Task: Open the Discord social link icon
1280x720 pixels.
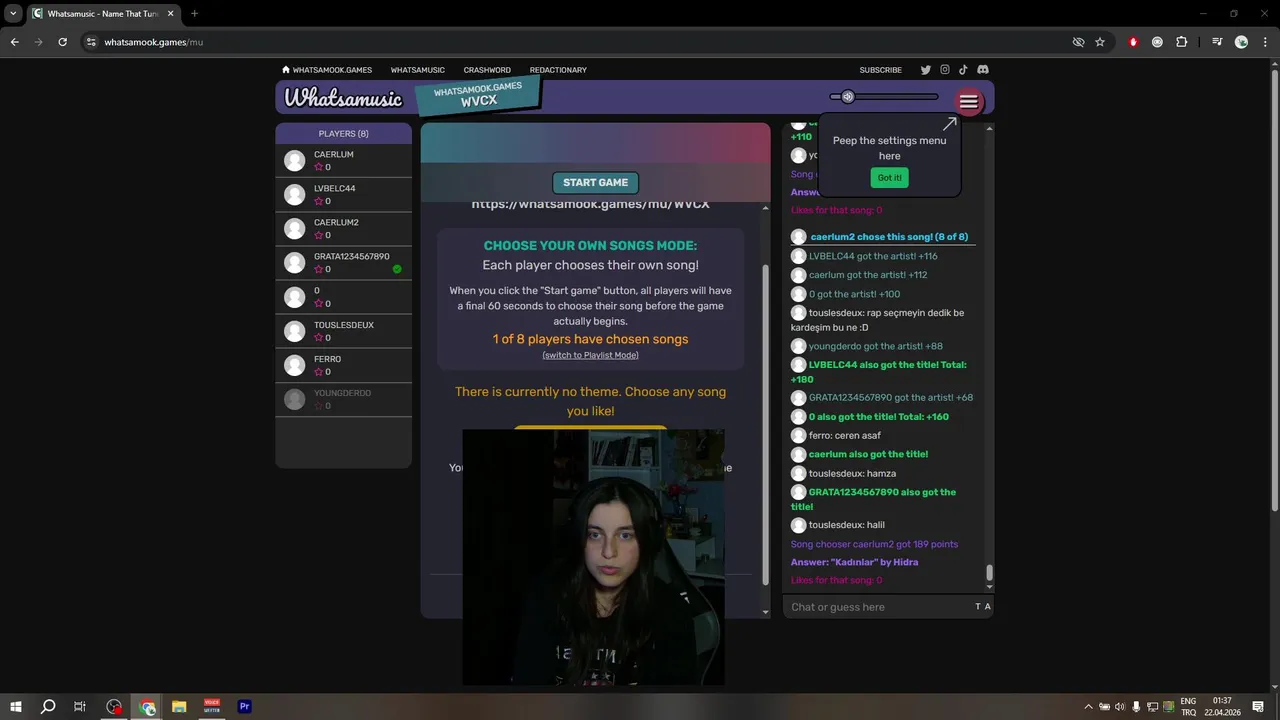Action: (x=983, y=70)
